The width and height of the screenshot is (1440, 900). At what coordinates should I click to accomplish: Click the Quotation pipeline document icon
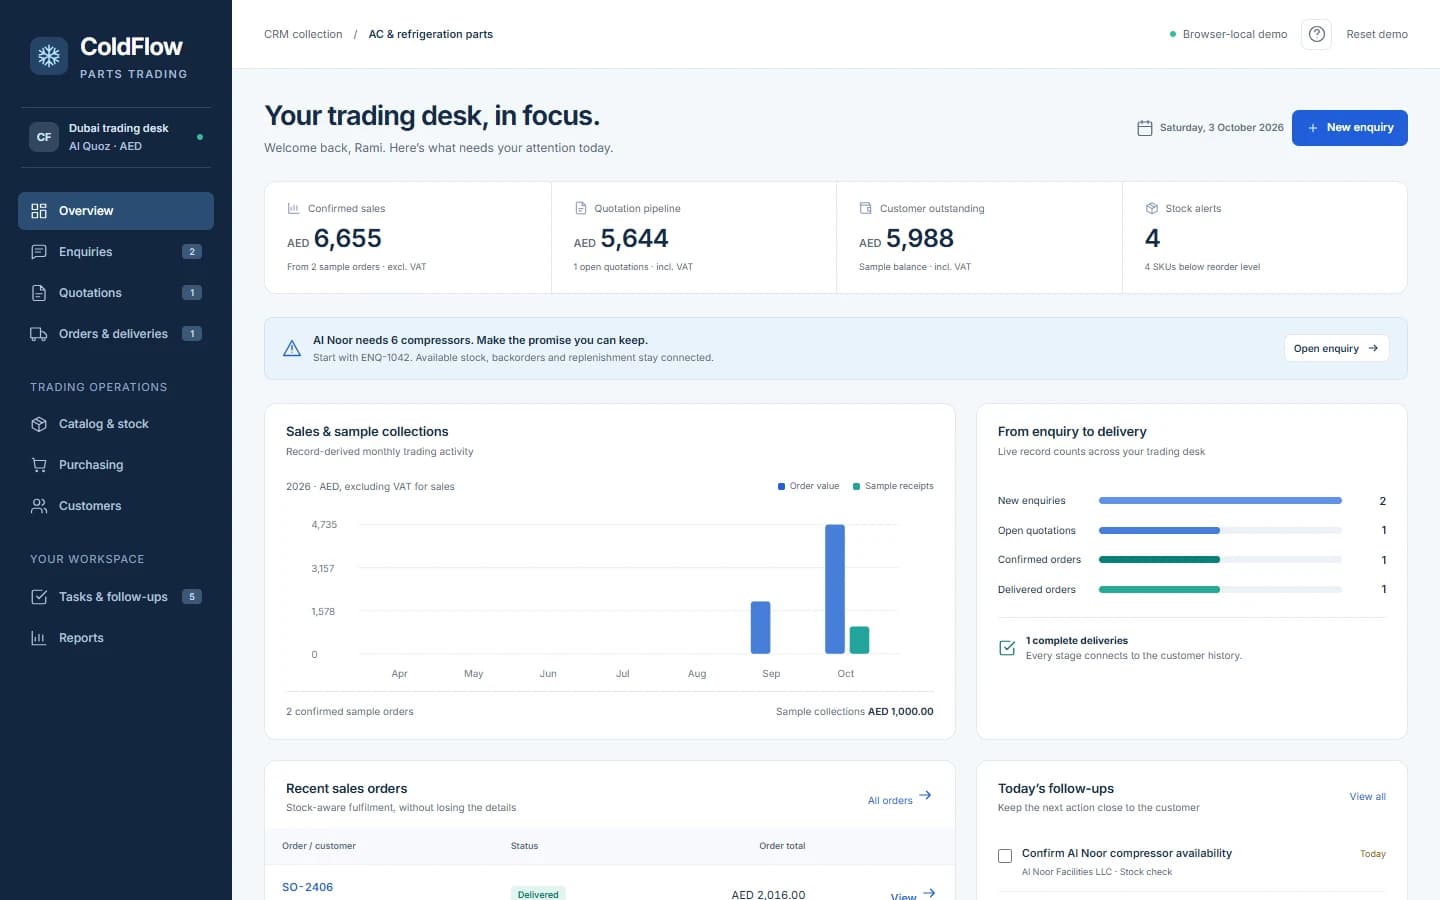click(x=580, y=208)
